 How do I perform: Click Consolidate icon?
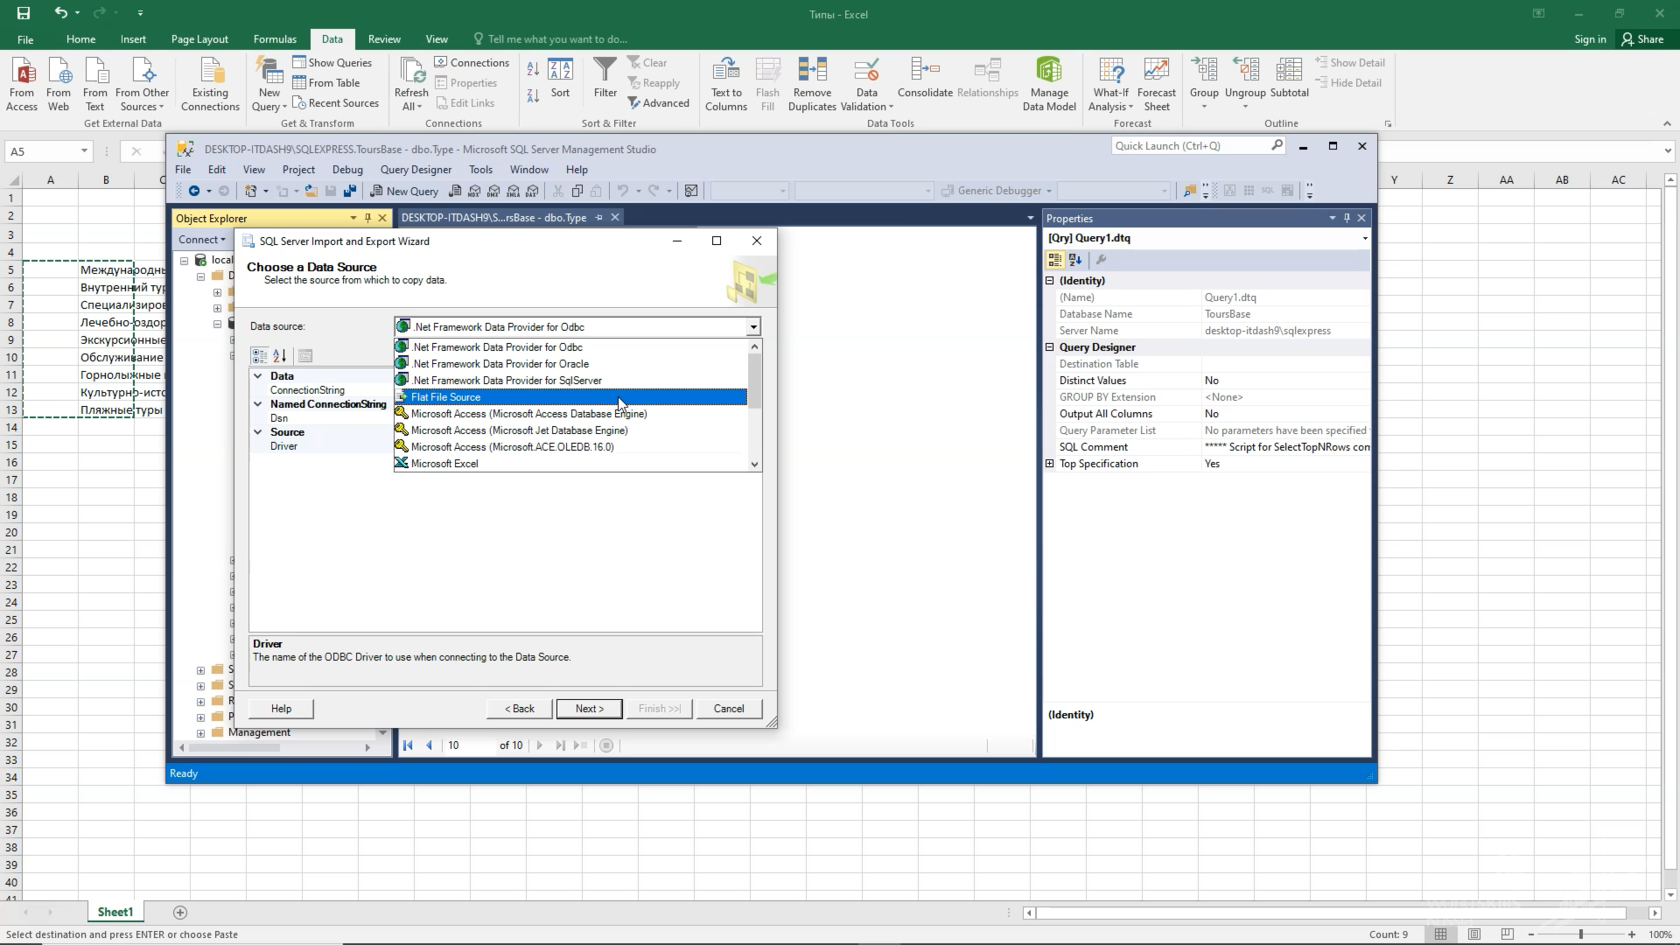pos(925,78)
